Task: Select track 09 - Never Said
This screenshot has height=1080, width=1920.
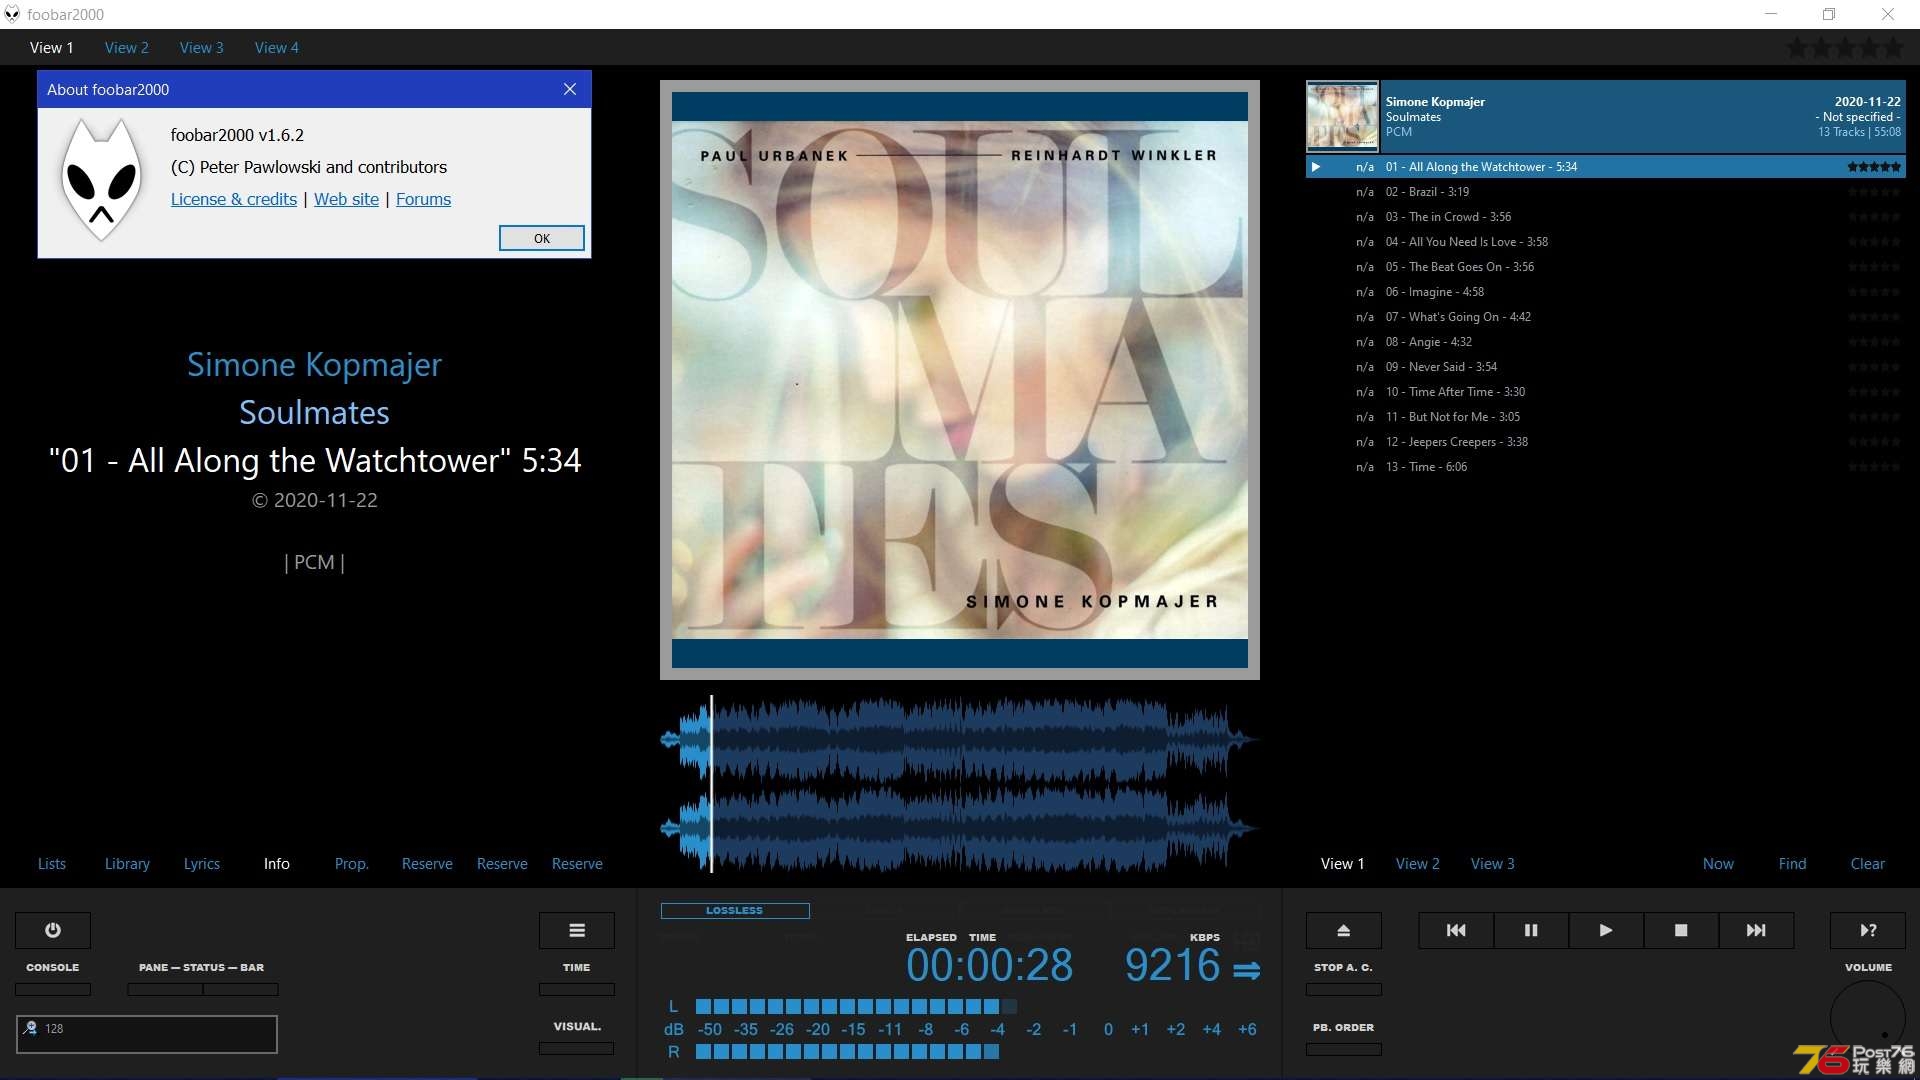Action: point(1606,367)
